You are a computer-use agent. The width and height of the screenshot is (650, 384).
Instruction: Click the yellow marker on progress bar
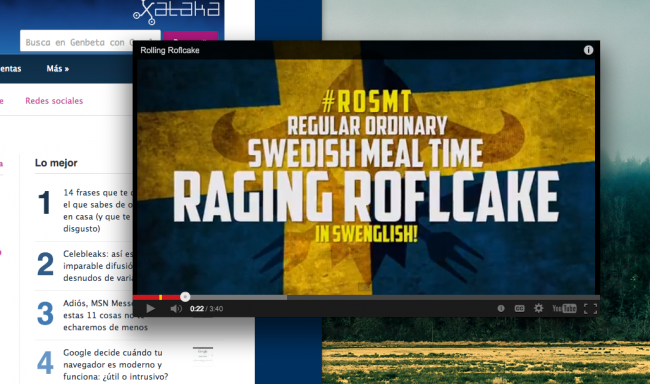point(160,297)
